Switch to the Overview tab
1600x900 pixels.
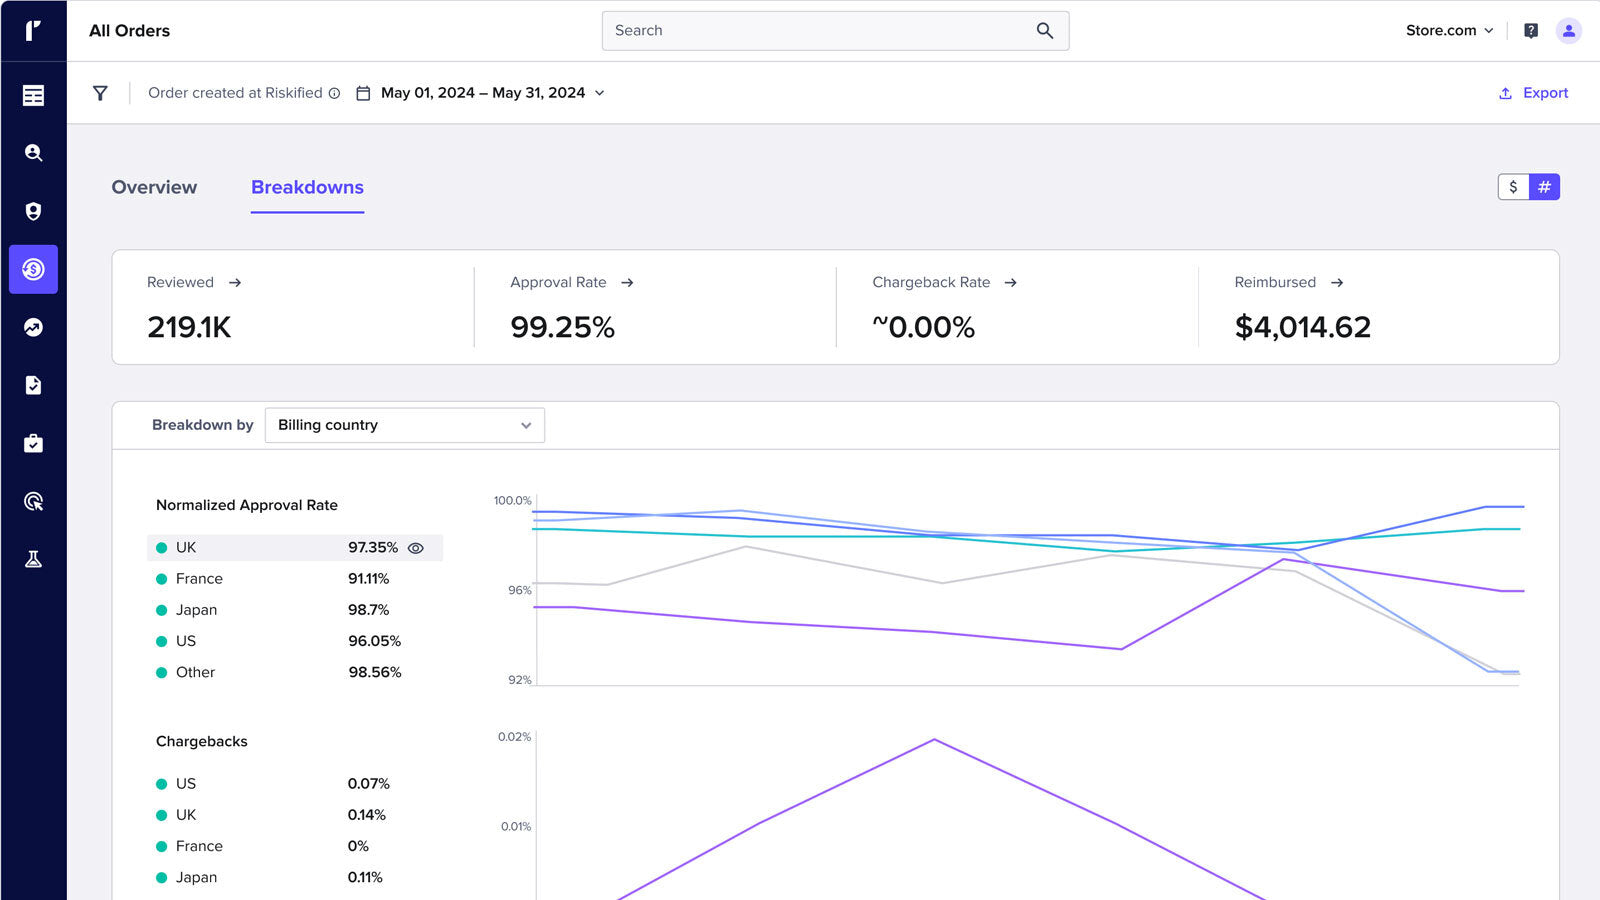coord(154,187)
